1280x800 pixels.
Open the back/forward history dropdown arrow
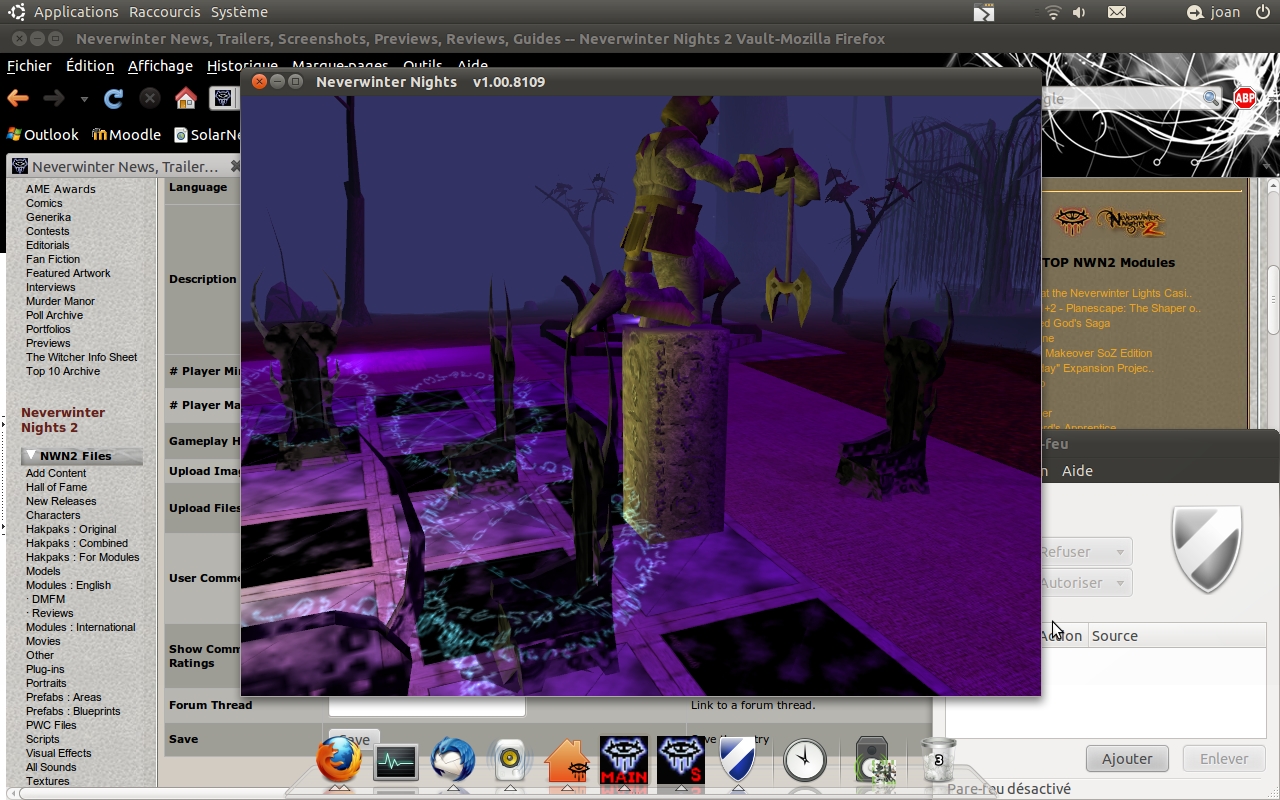point(84,99)
